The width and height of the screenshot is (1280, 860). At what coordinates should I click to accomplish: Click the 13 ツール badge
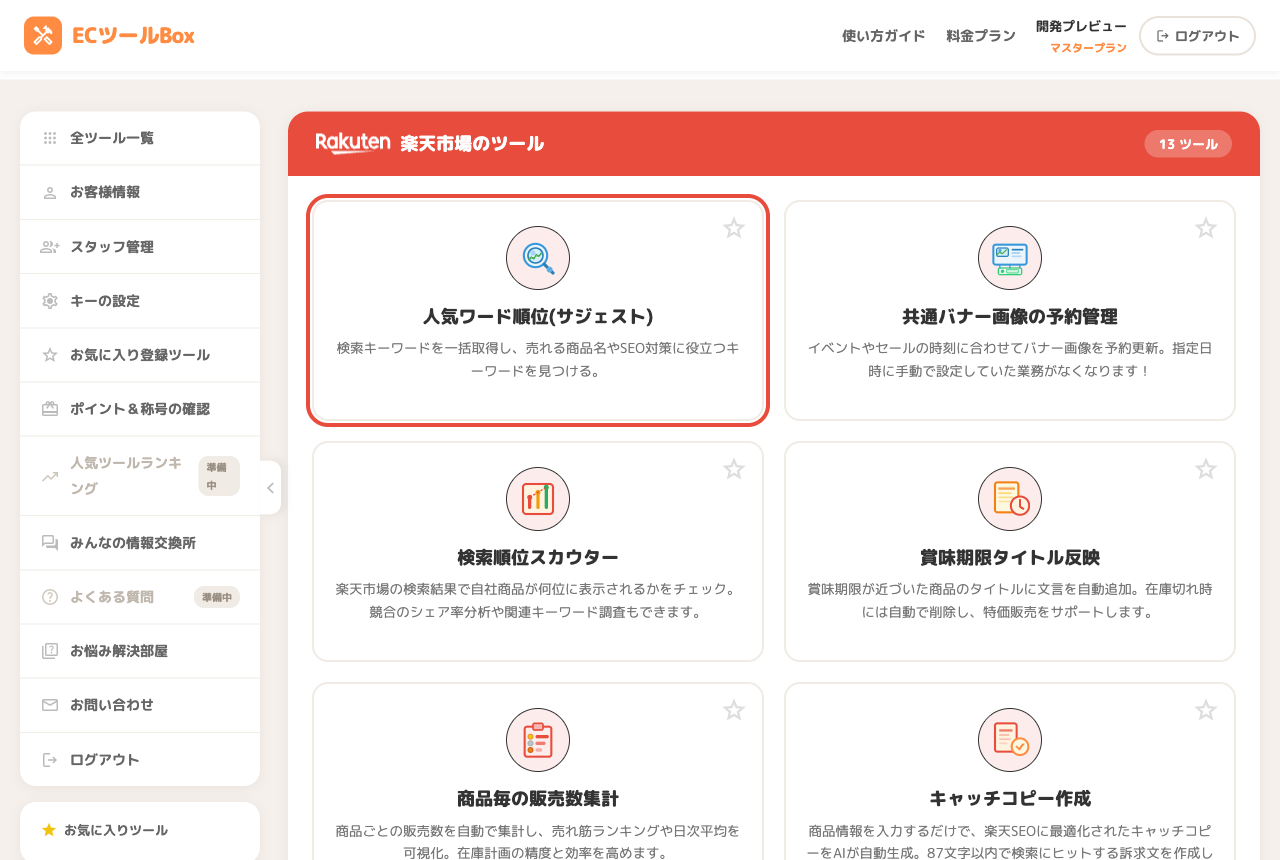point(1188,144)
